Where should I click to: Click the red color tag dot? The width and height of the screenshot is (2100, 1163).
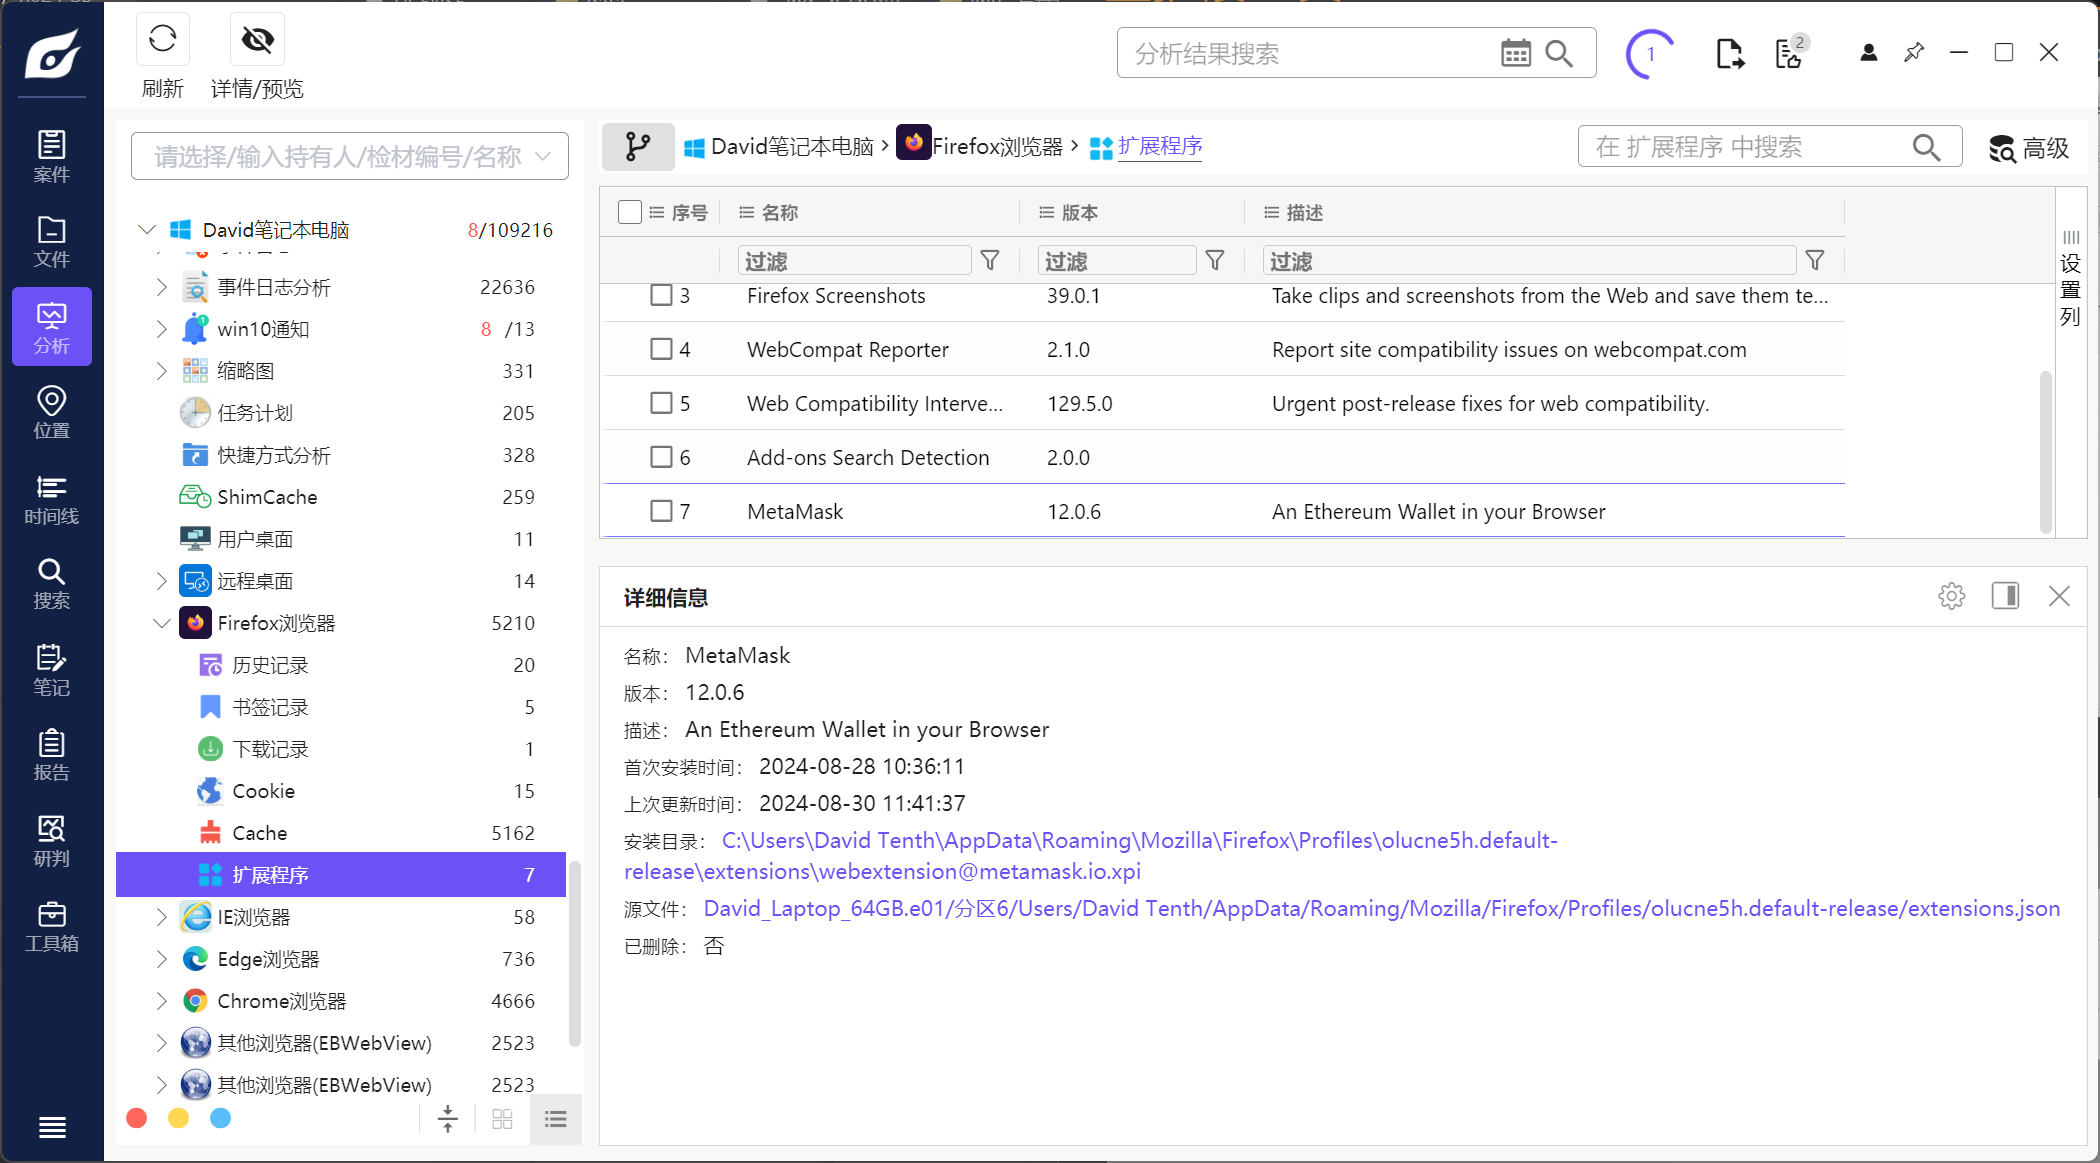137,1118
